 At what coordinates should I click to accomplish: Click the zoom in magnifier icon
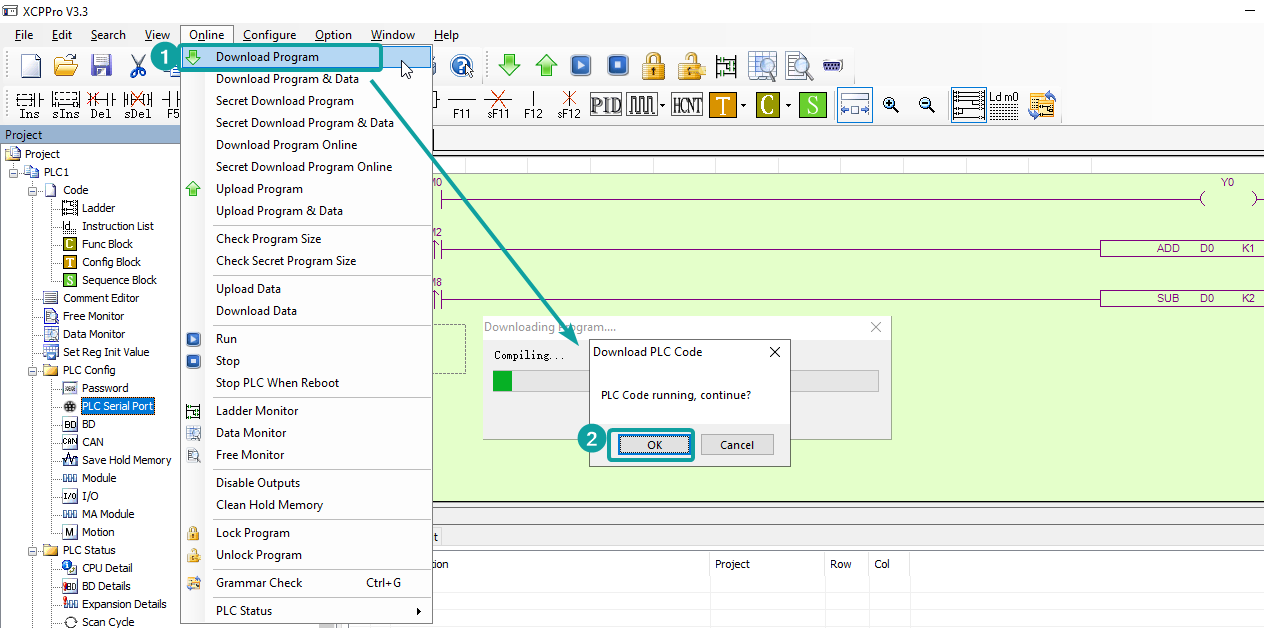890,105
